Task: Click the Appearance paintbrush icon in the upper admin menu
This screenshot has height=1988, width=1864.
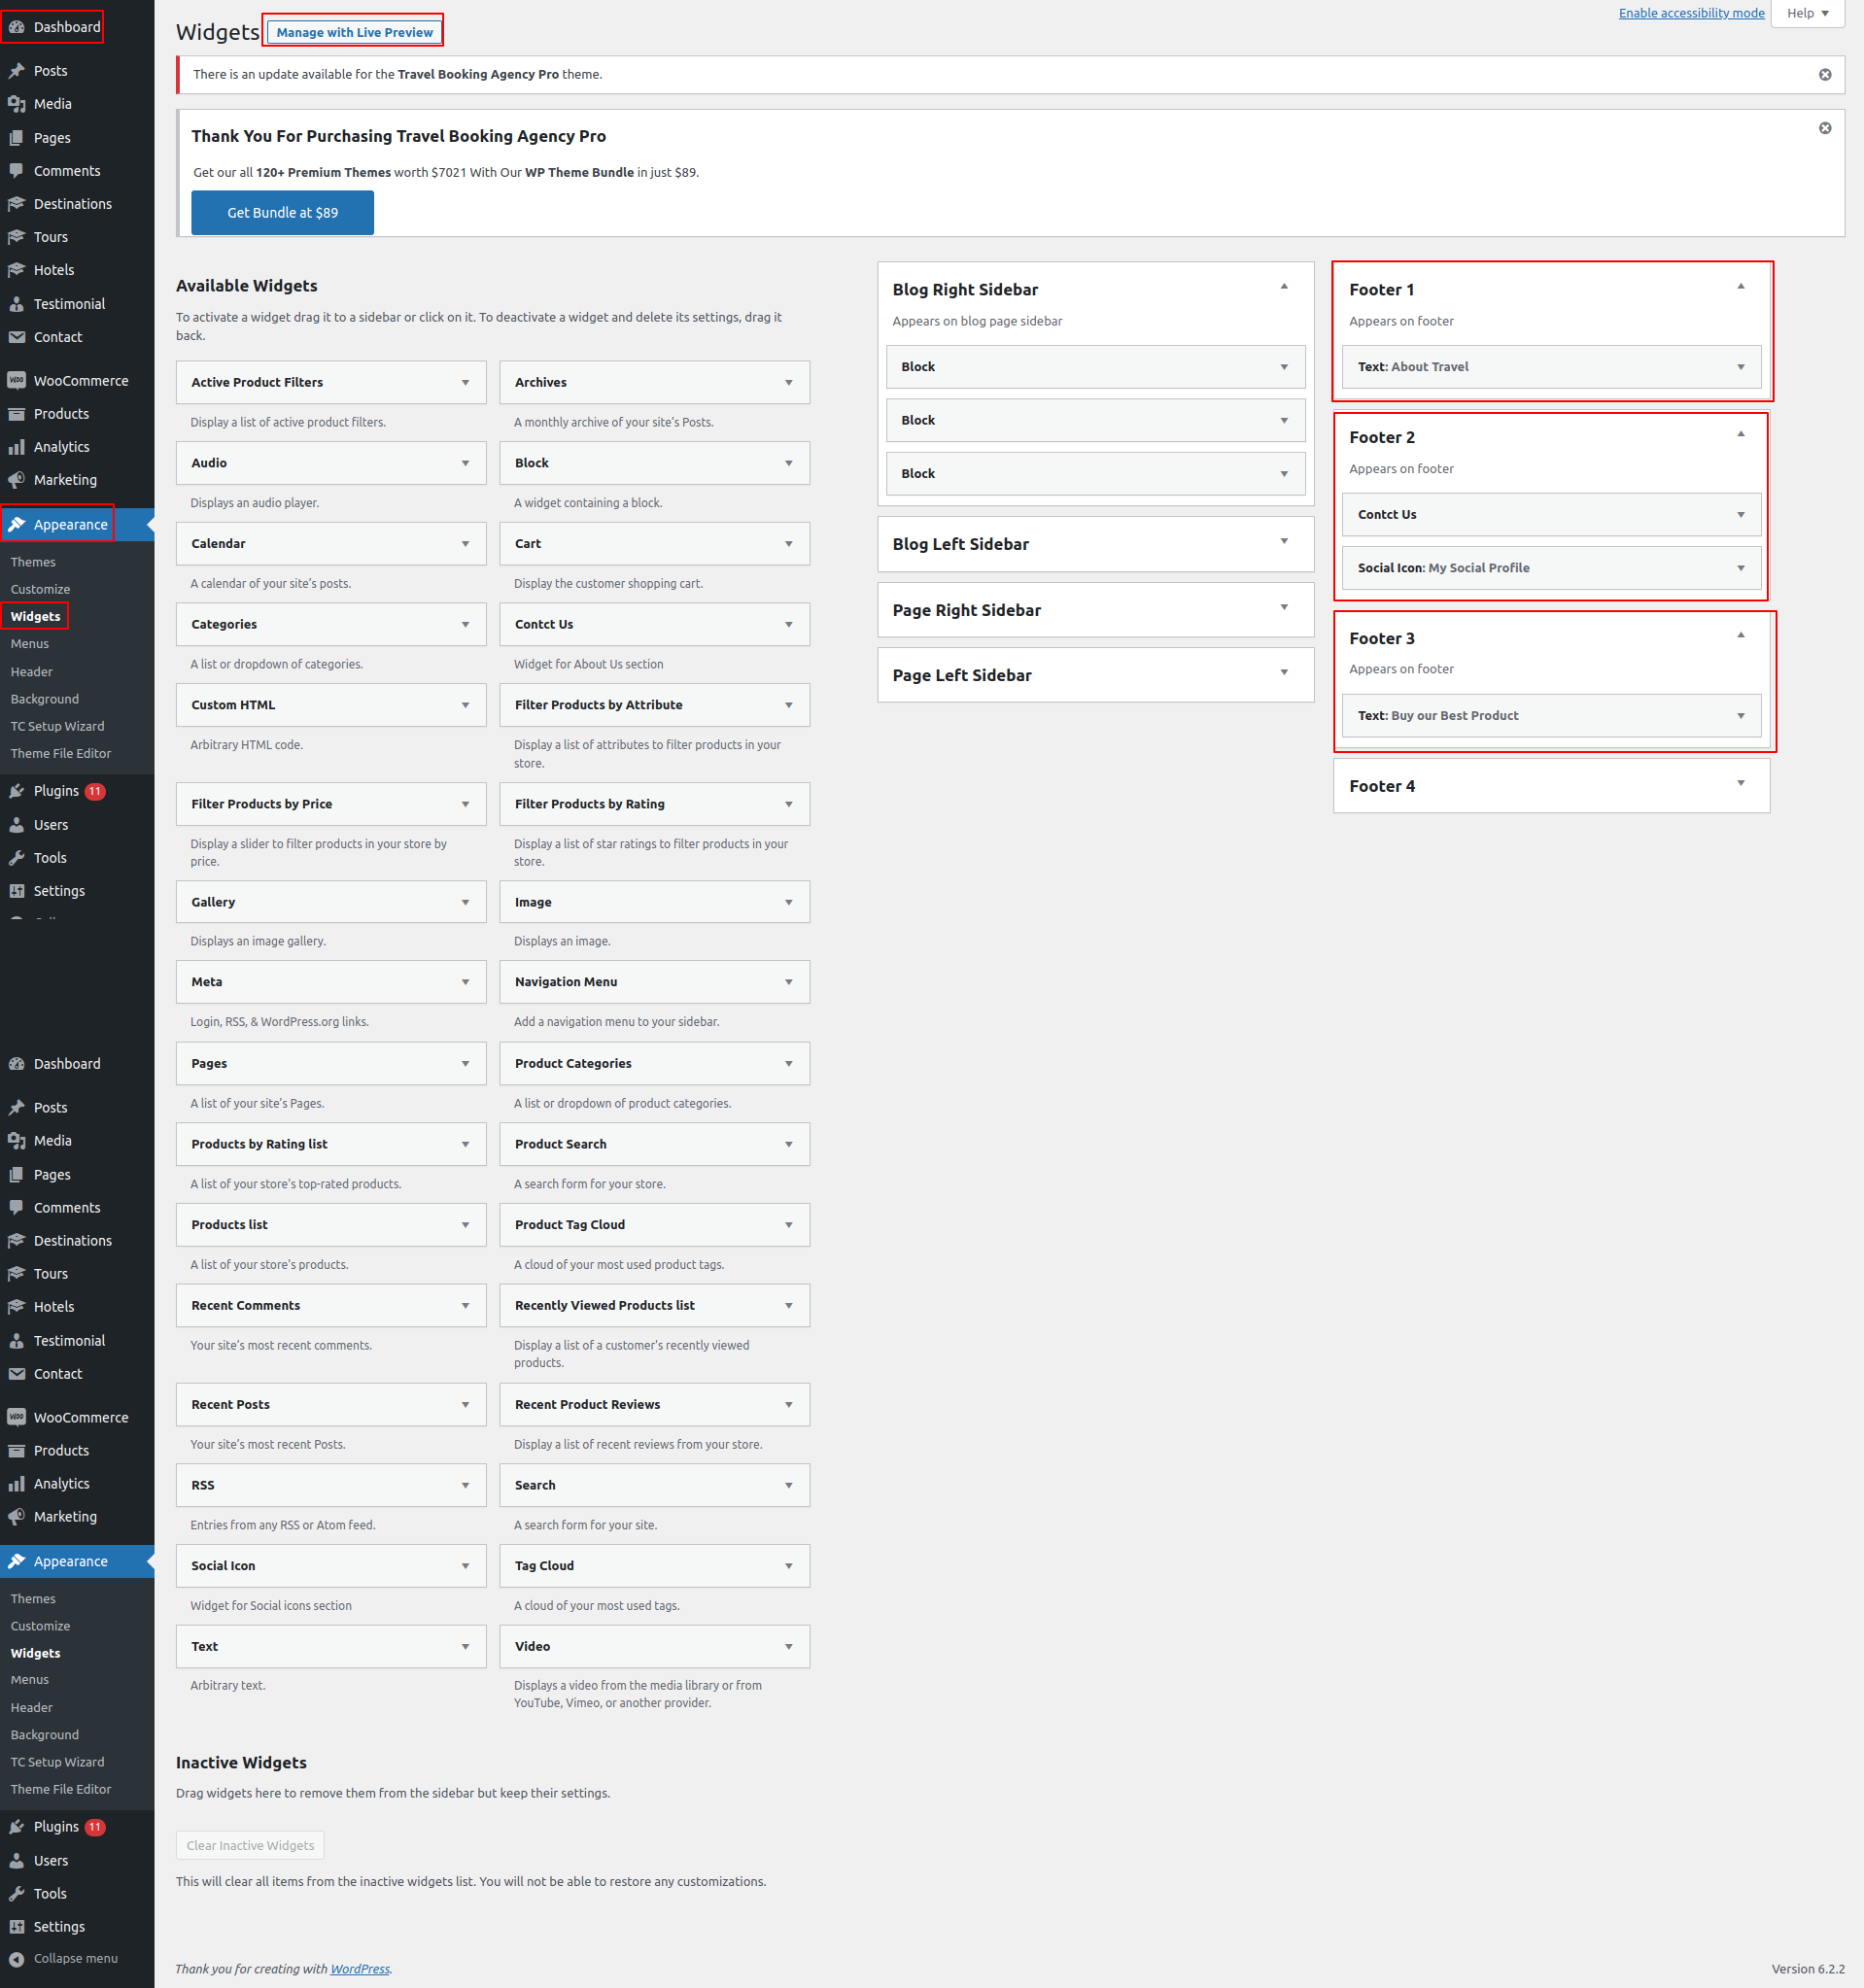Action: (16, 524)
